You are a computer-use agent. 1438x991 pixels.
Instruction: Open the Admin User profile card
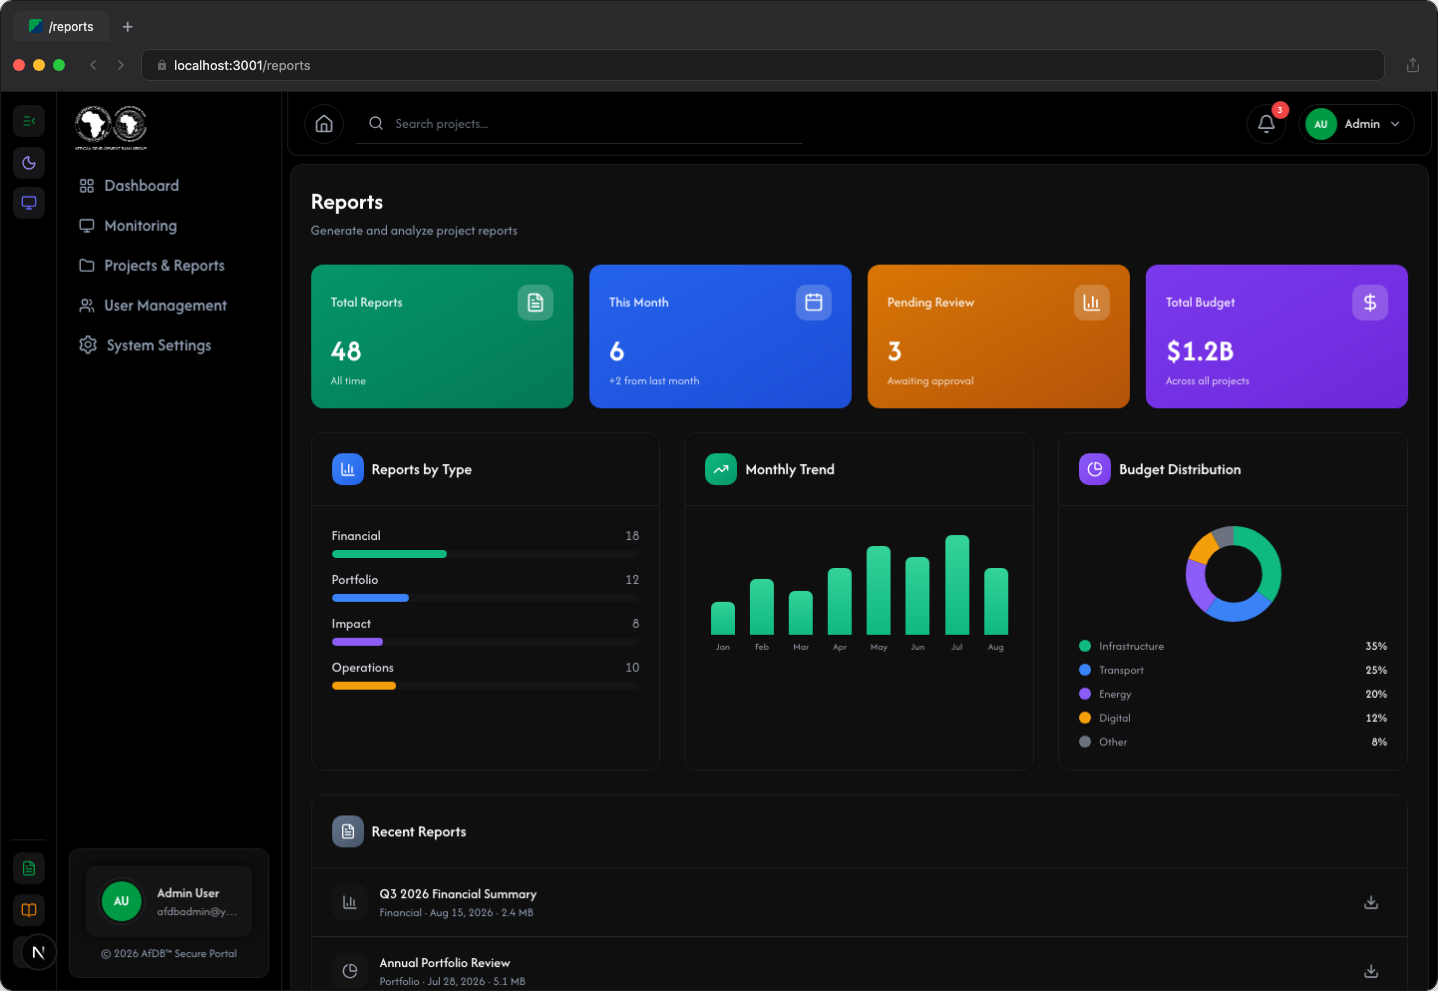pos(169,901)
